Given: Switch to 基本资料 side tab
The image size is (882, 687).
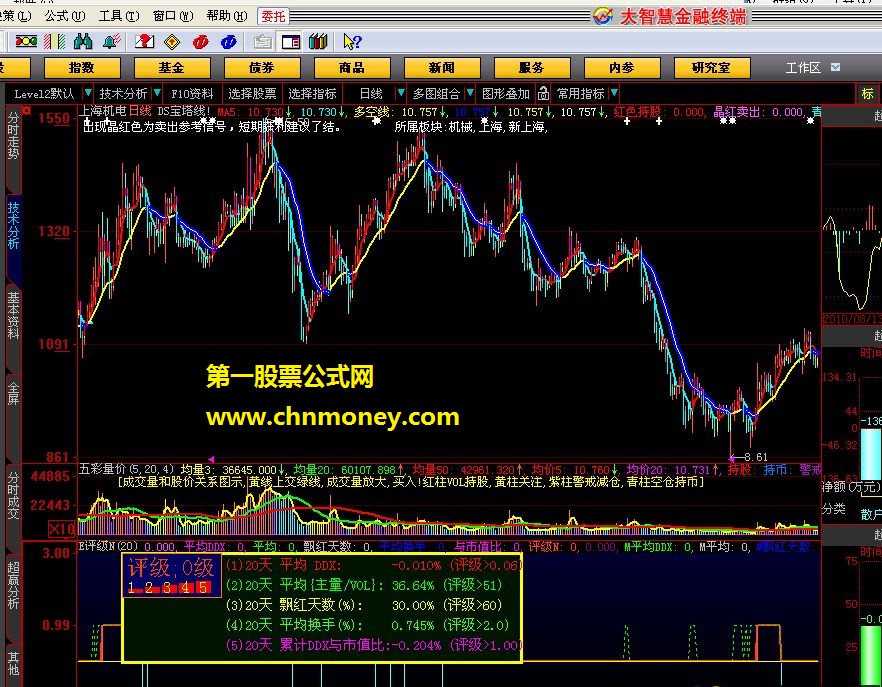Looking at the screenshot, I should pos(13,315).
